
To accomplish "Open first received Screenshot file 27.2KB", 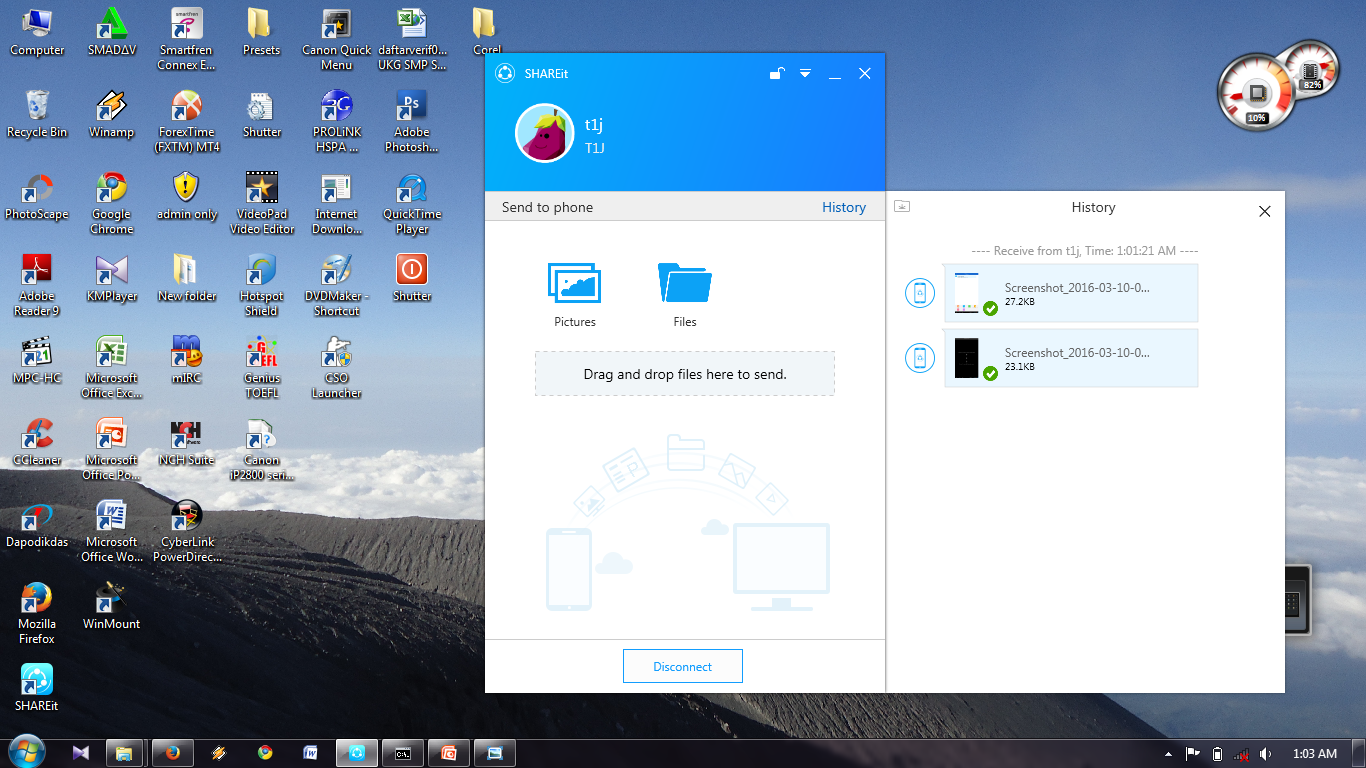I will tap(1071, 293).
